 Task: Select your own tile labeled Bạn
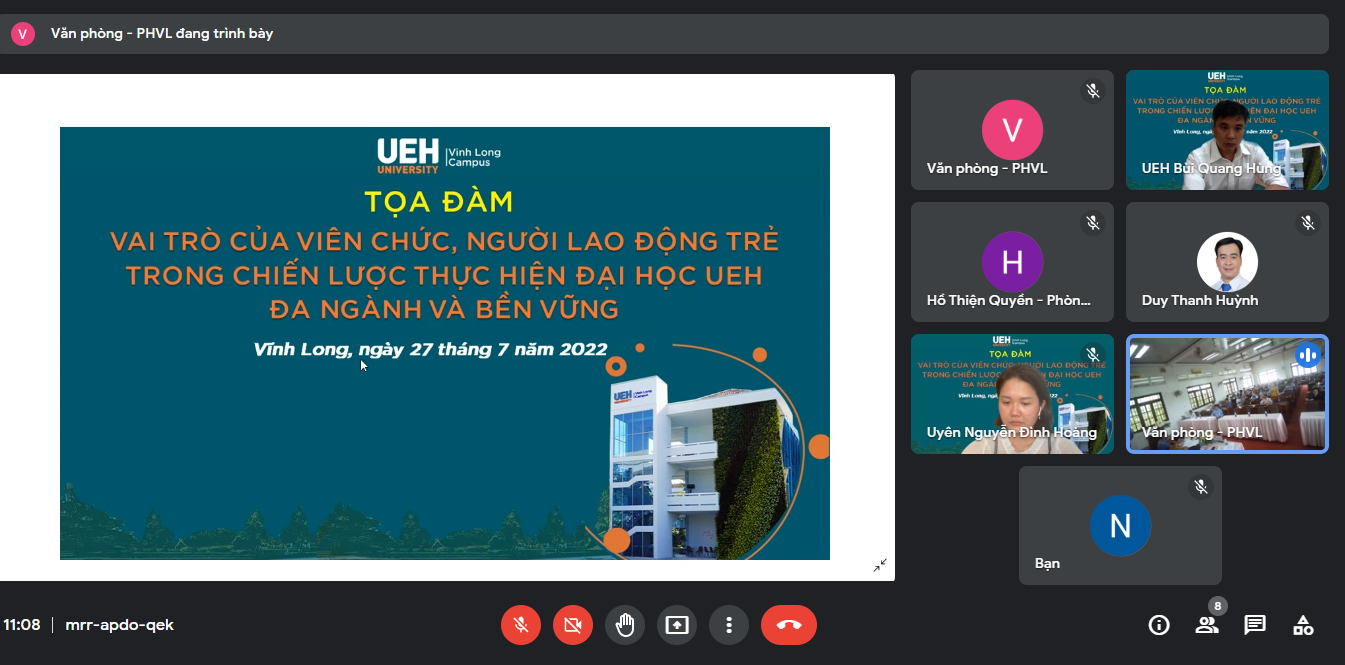pos(1120,525)
